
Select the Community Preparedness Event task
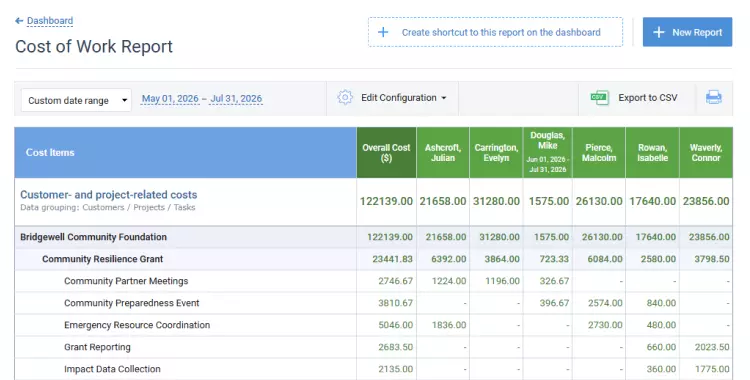point(132,303)
